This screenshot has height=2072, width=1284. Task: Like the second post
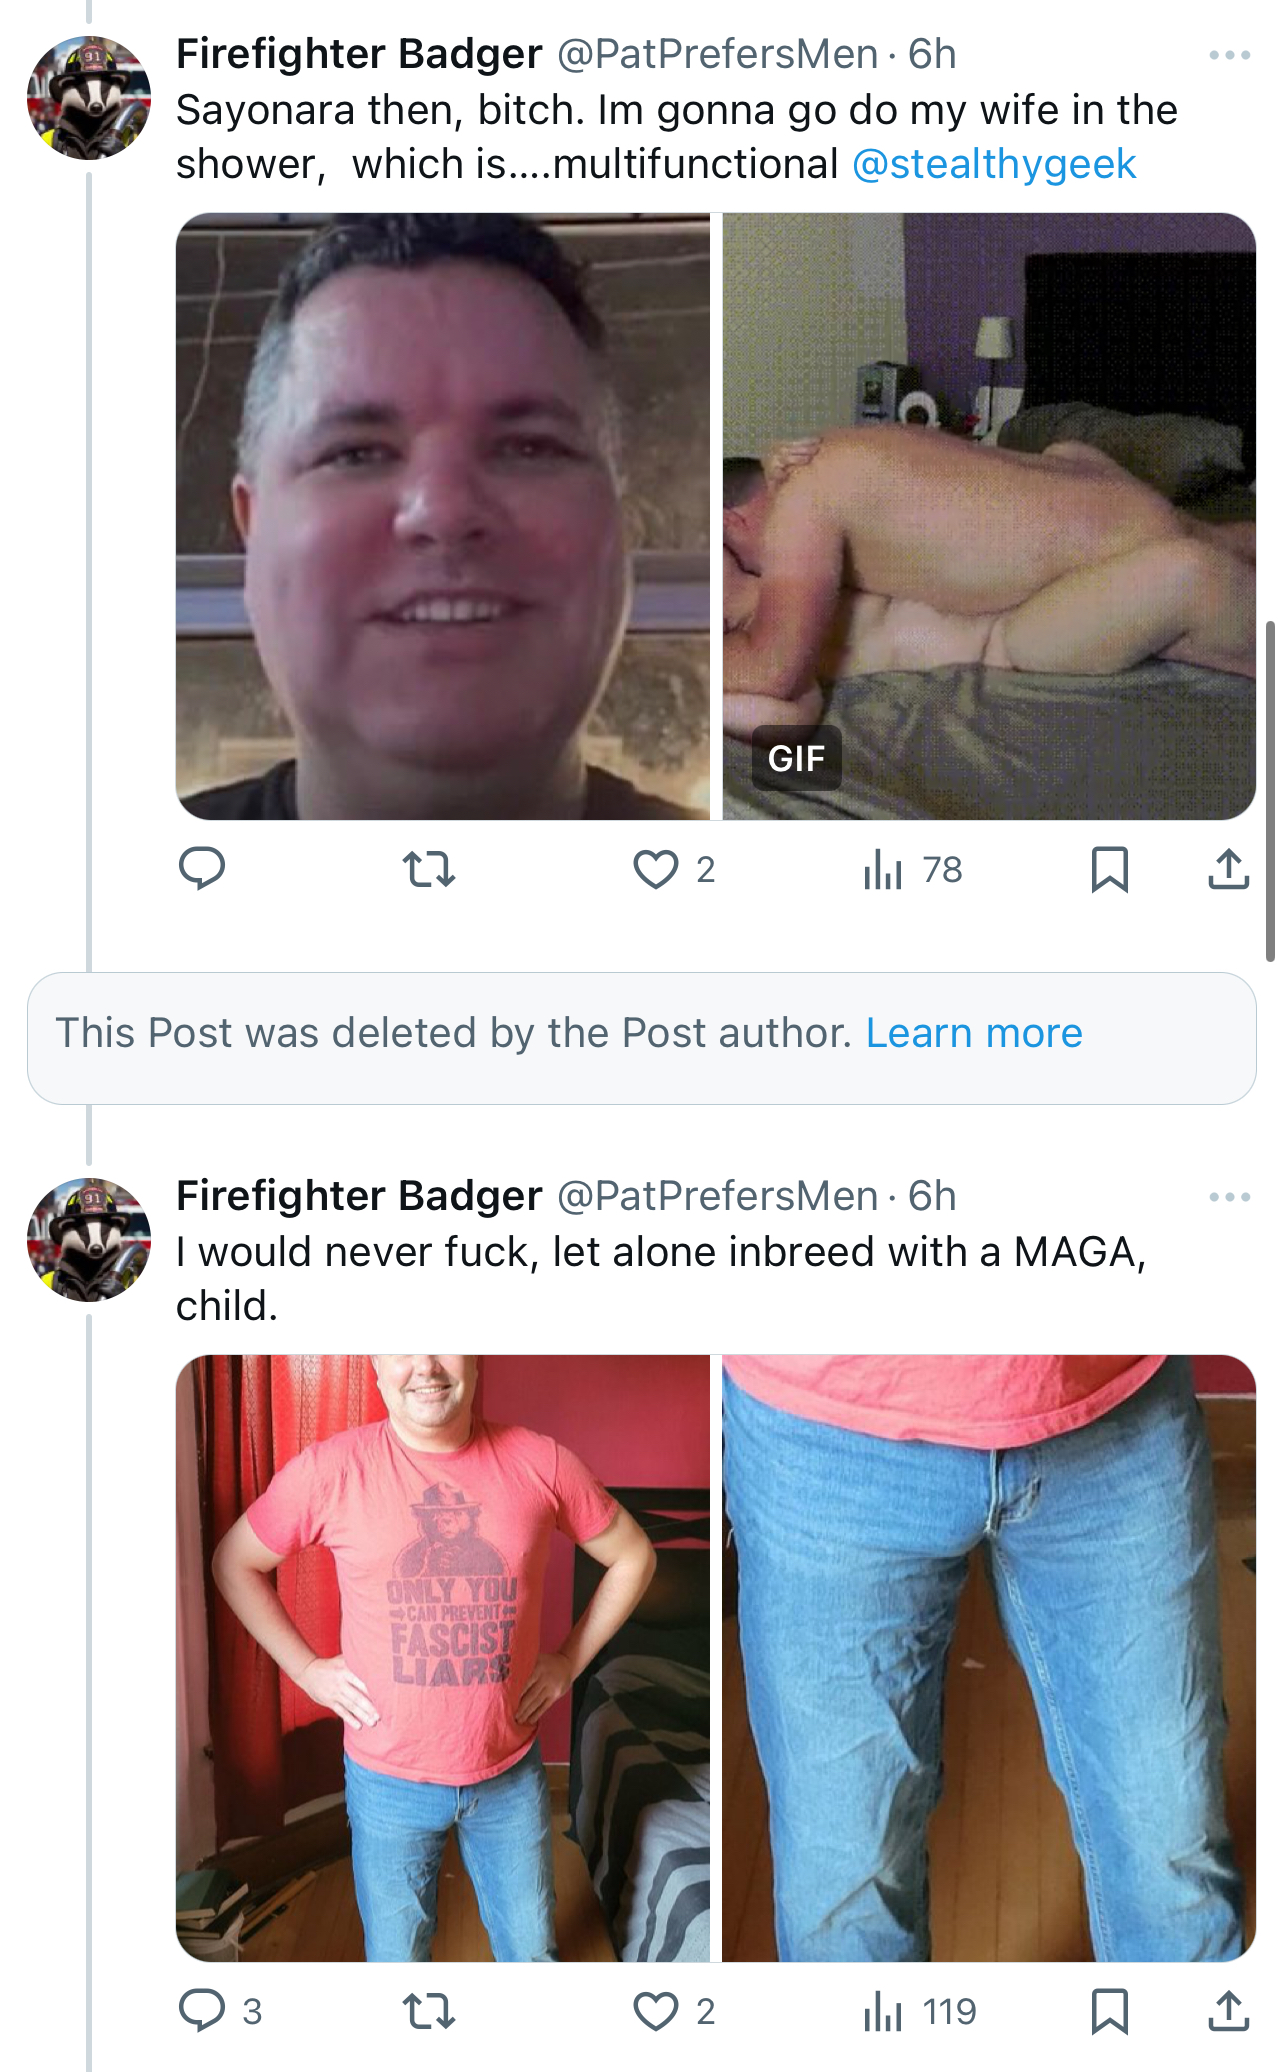(675, 2011)
